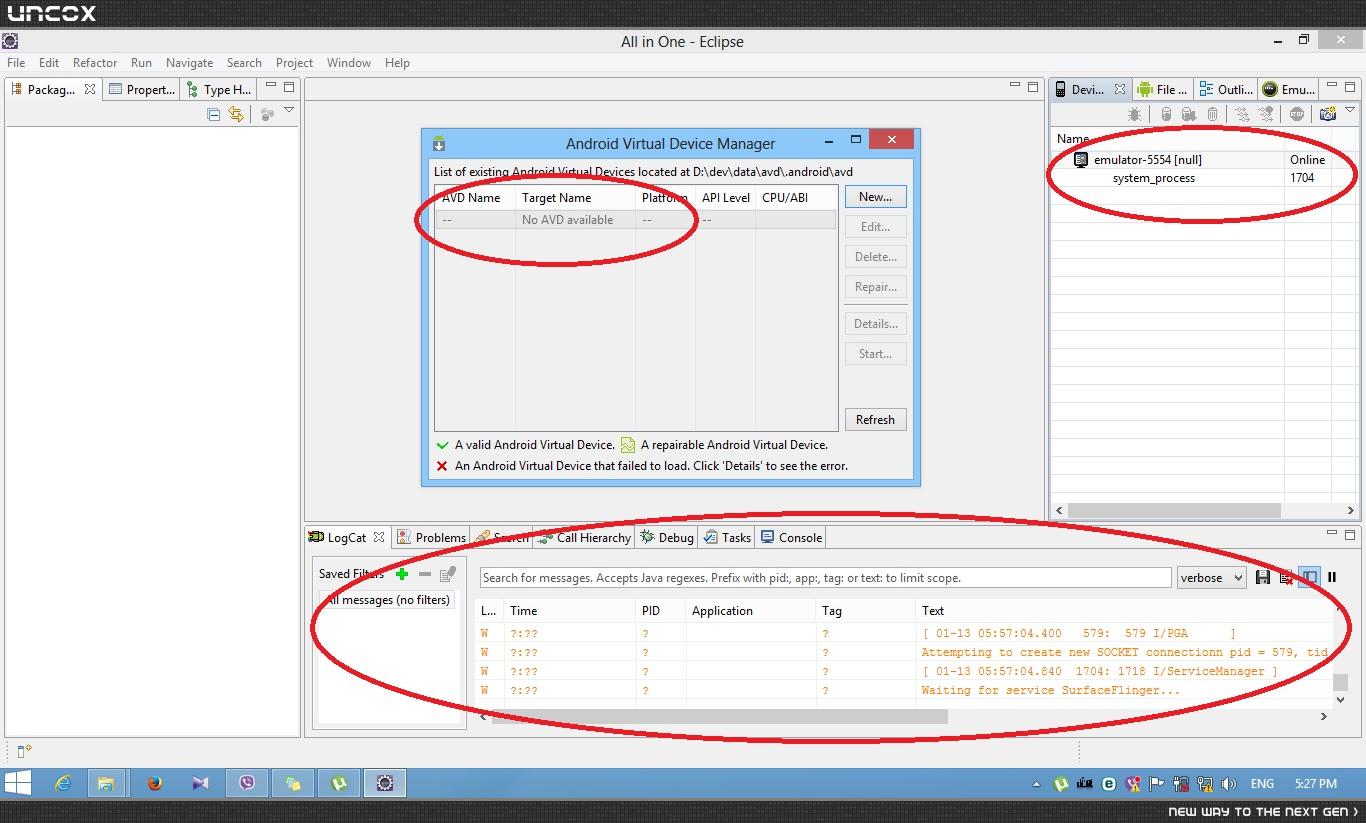Close the Package Explorer tab
This screenshot has width=1366, height=823.
[x=89, y=89]
